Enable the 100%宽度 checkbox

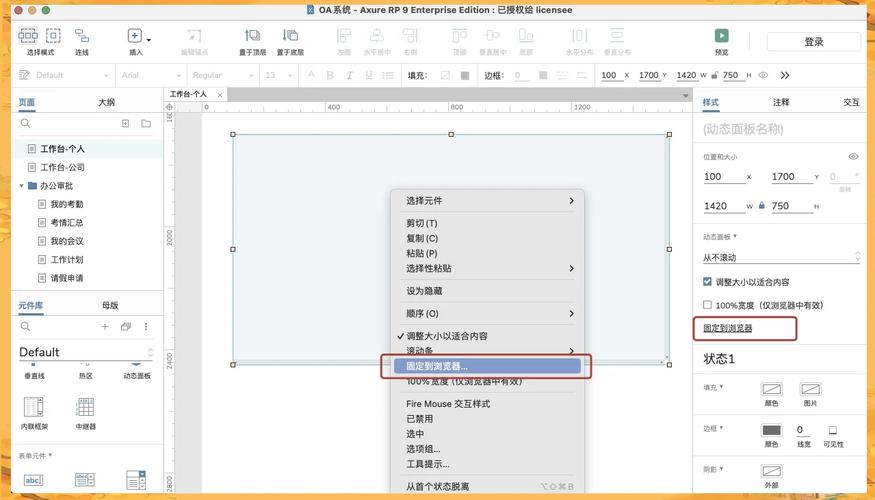coord(708,305)
